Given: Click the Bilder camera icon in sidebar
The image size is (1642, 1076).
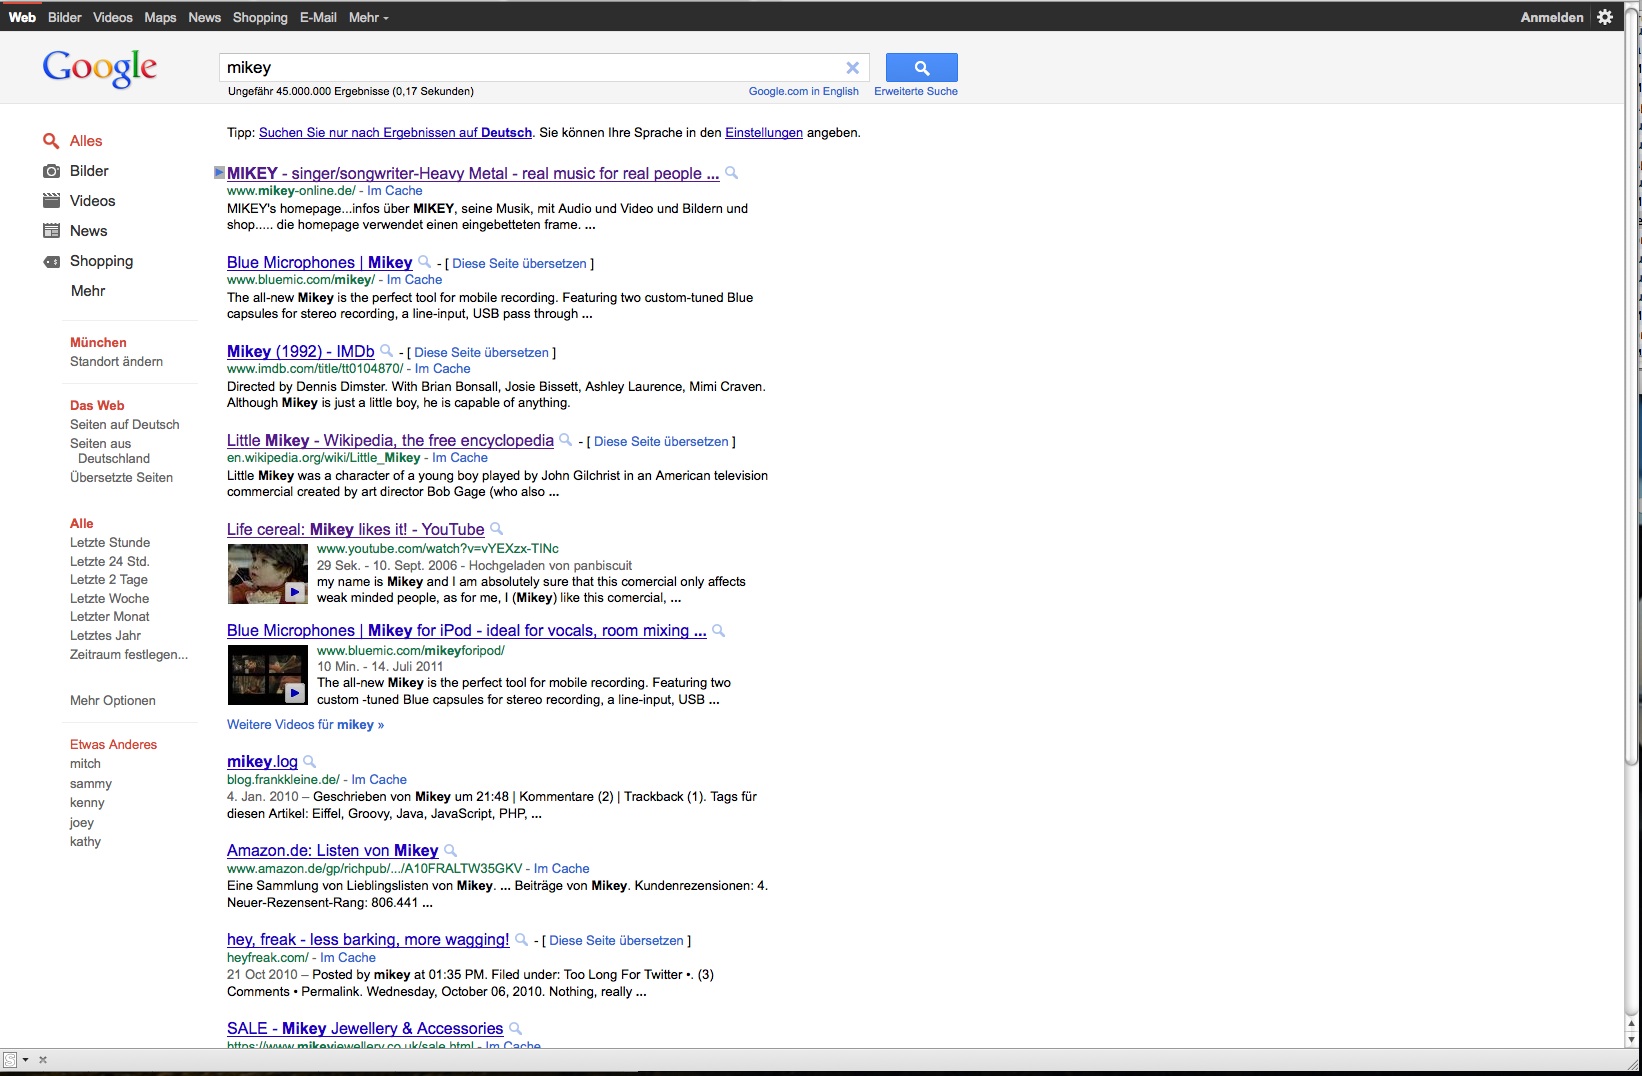Looking at the screenshot, I should click(51, 171).
